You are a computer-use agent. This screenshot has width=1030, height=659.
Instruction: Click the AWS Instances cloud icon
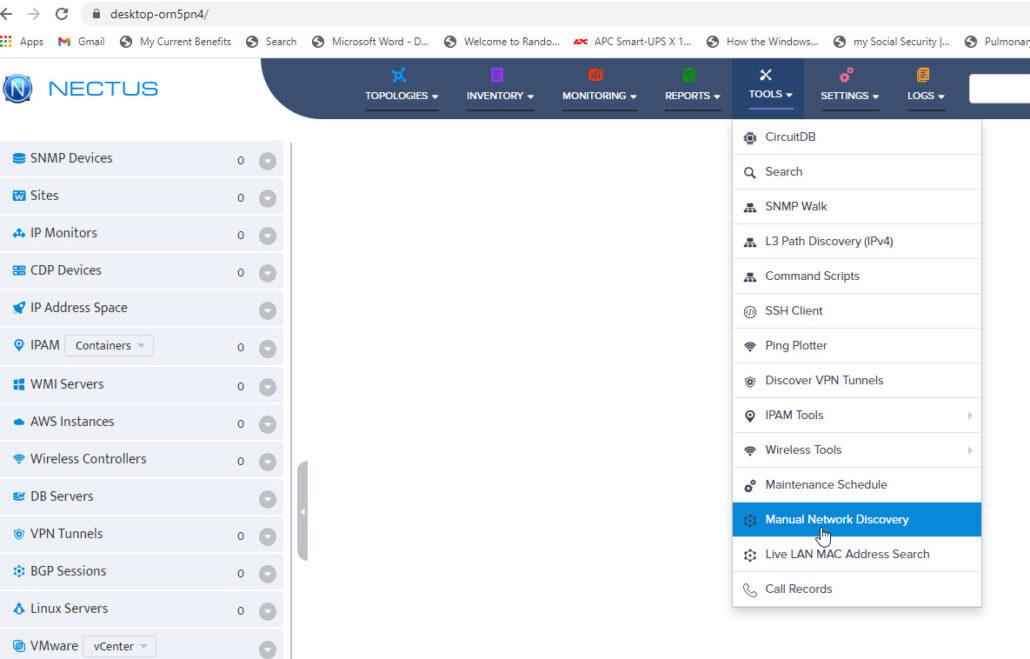[19, 422]
